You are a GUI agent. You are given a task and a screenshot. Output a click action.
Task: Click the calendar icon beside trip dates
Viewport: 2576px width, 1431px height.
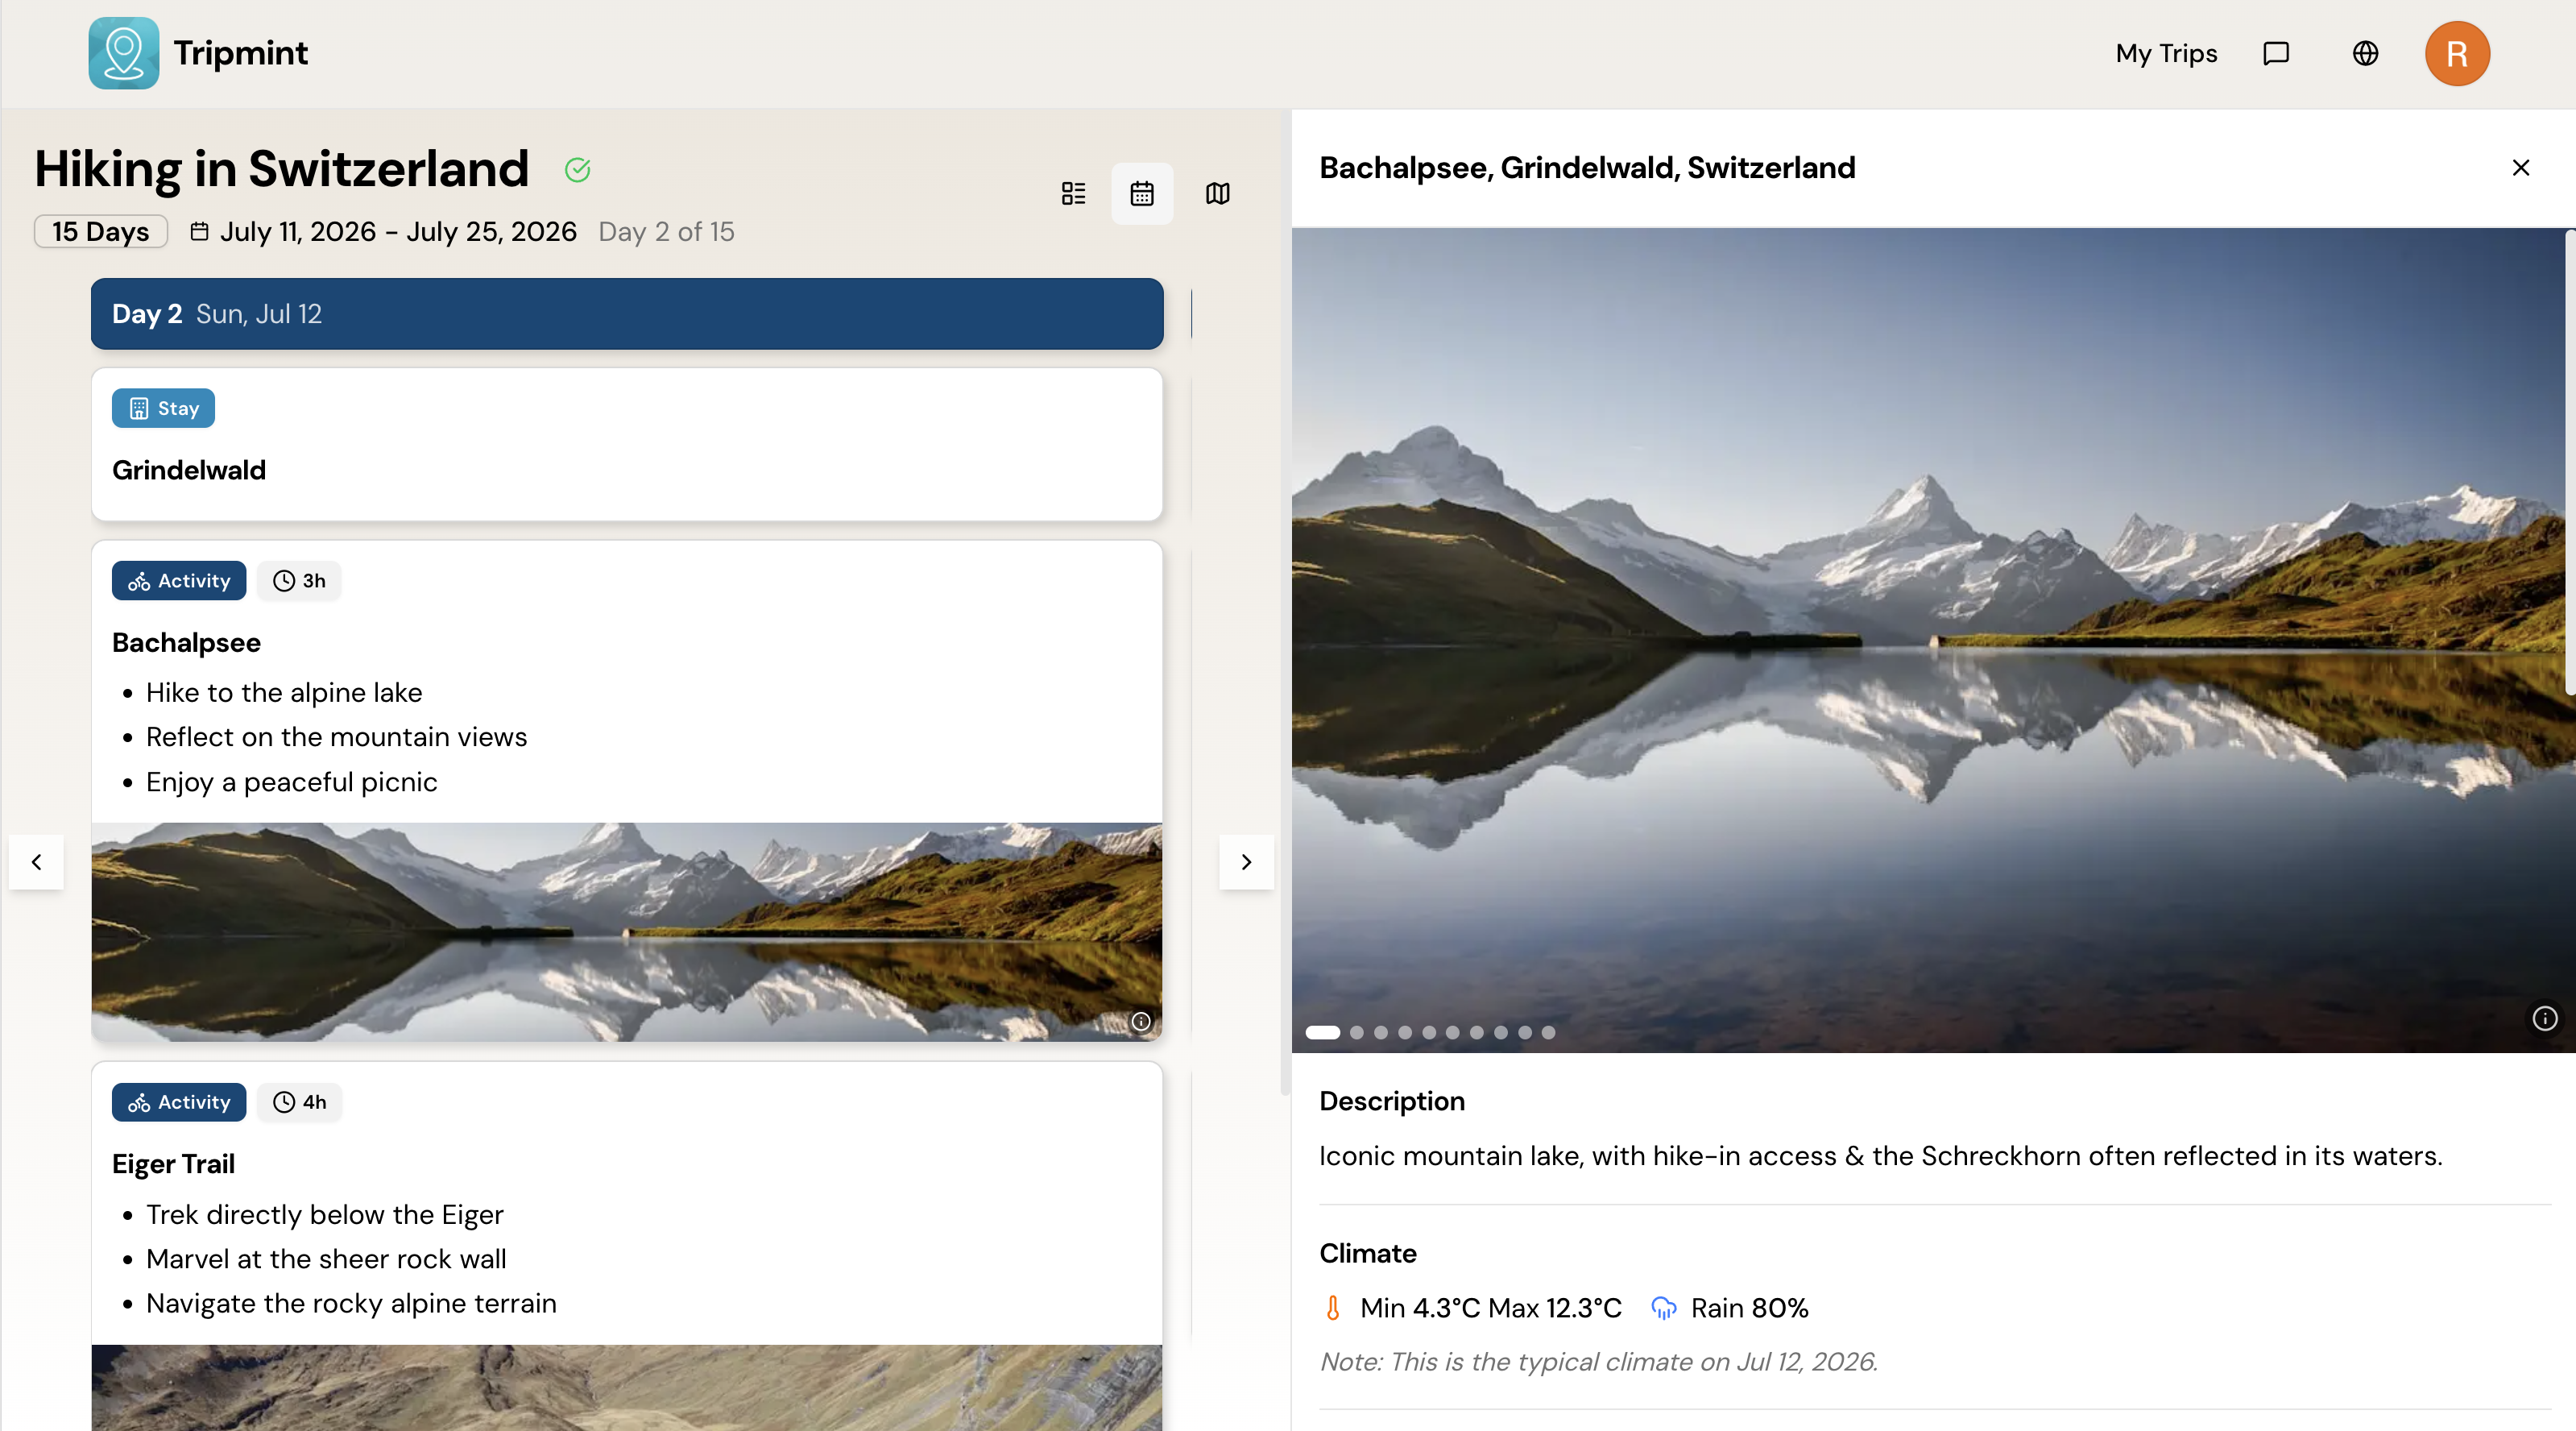coord(200,232)
